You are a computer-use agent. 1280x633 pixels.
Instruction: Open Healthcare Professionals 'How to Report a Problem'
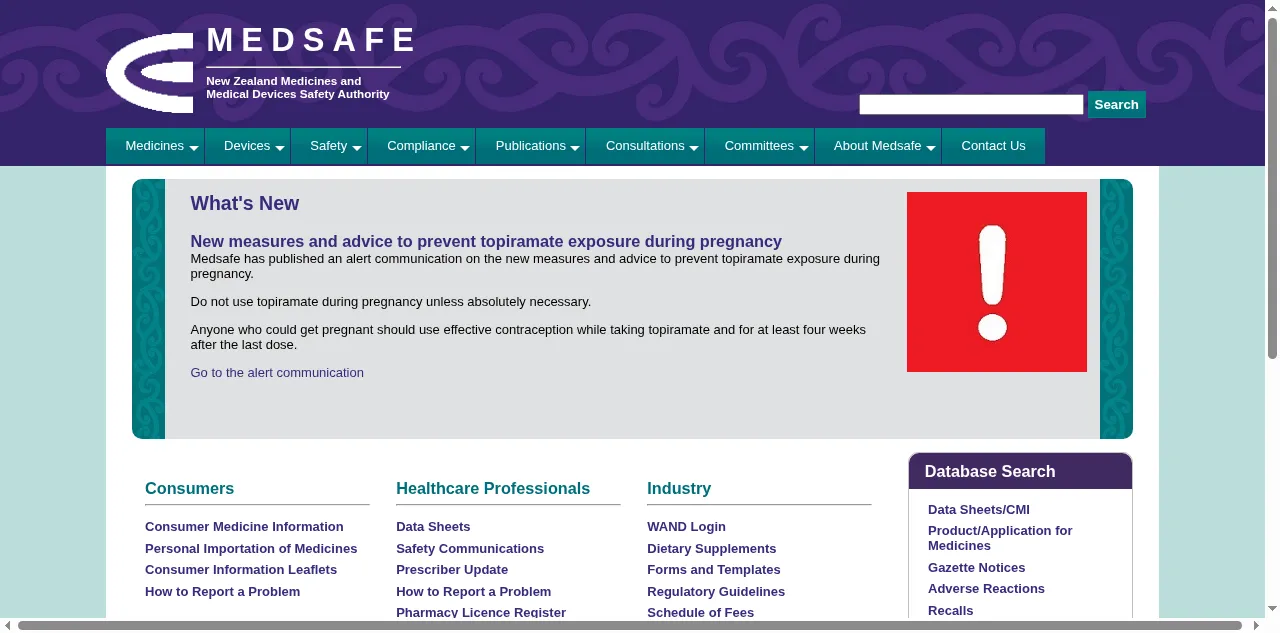pyautogui.click(x=473, y=591)
